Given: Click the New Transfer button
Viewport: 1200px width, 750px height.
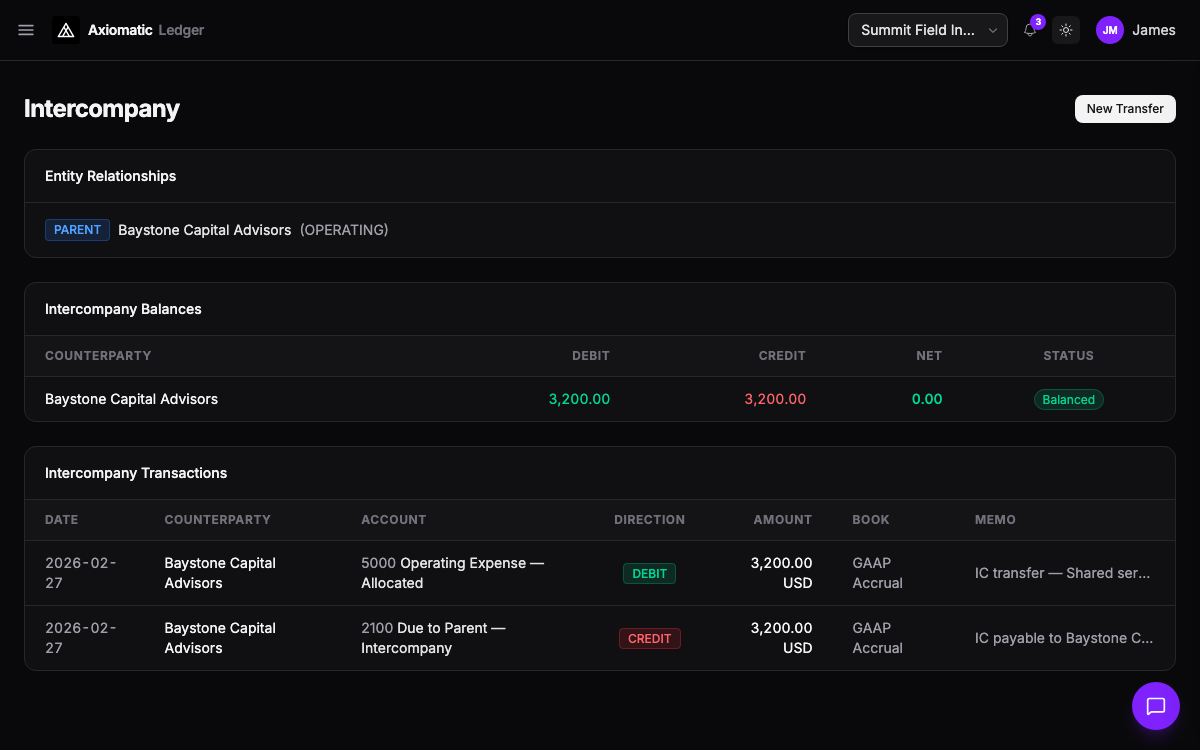Looking at the screenshot, I should point(1125,109).
